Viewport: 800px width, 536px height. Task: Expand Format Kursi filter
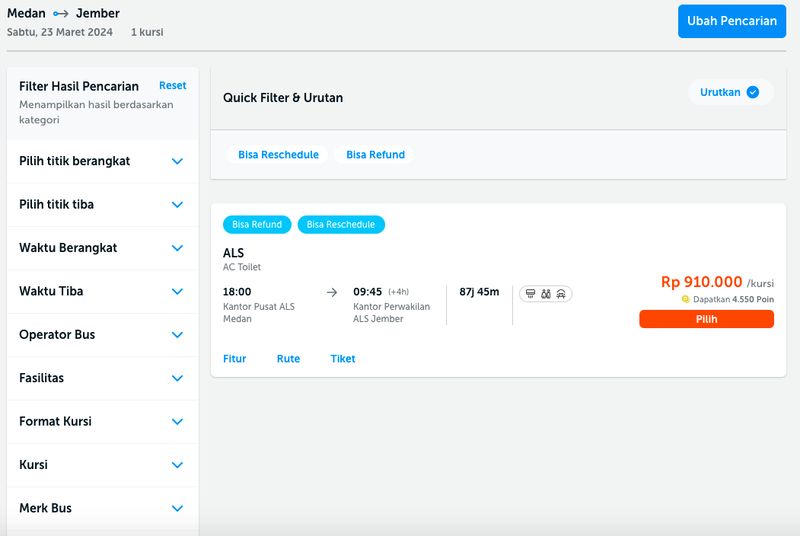click(x=103, y=421)
